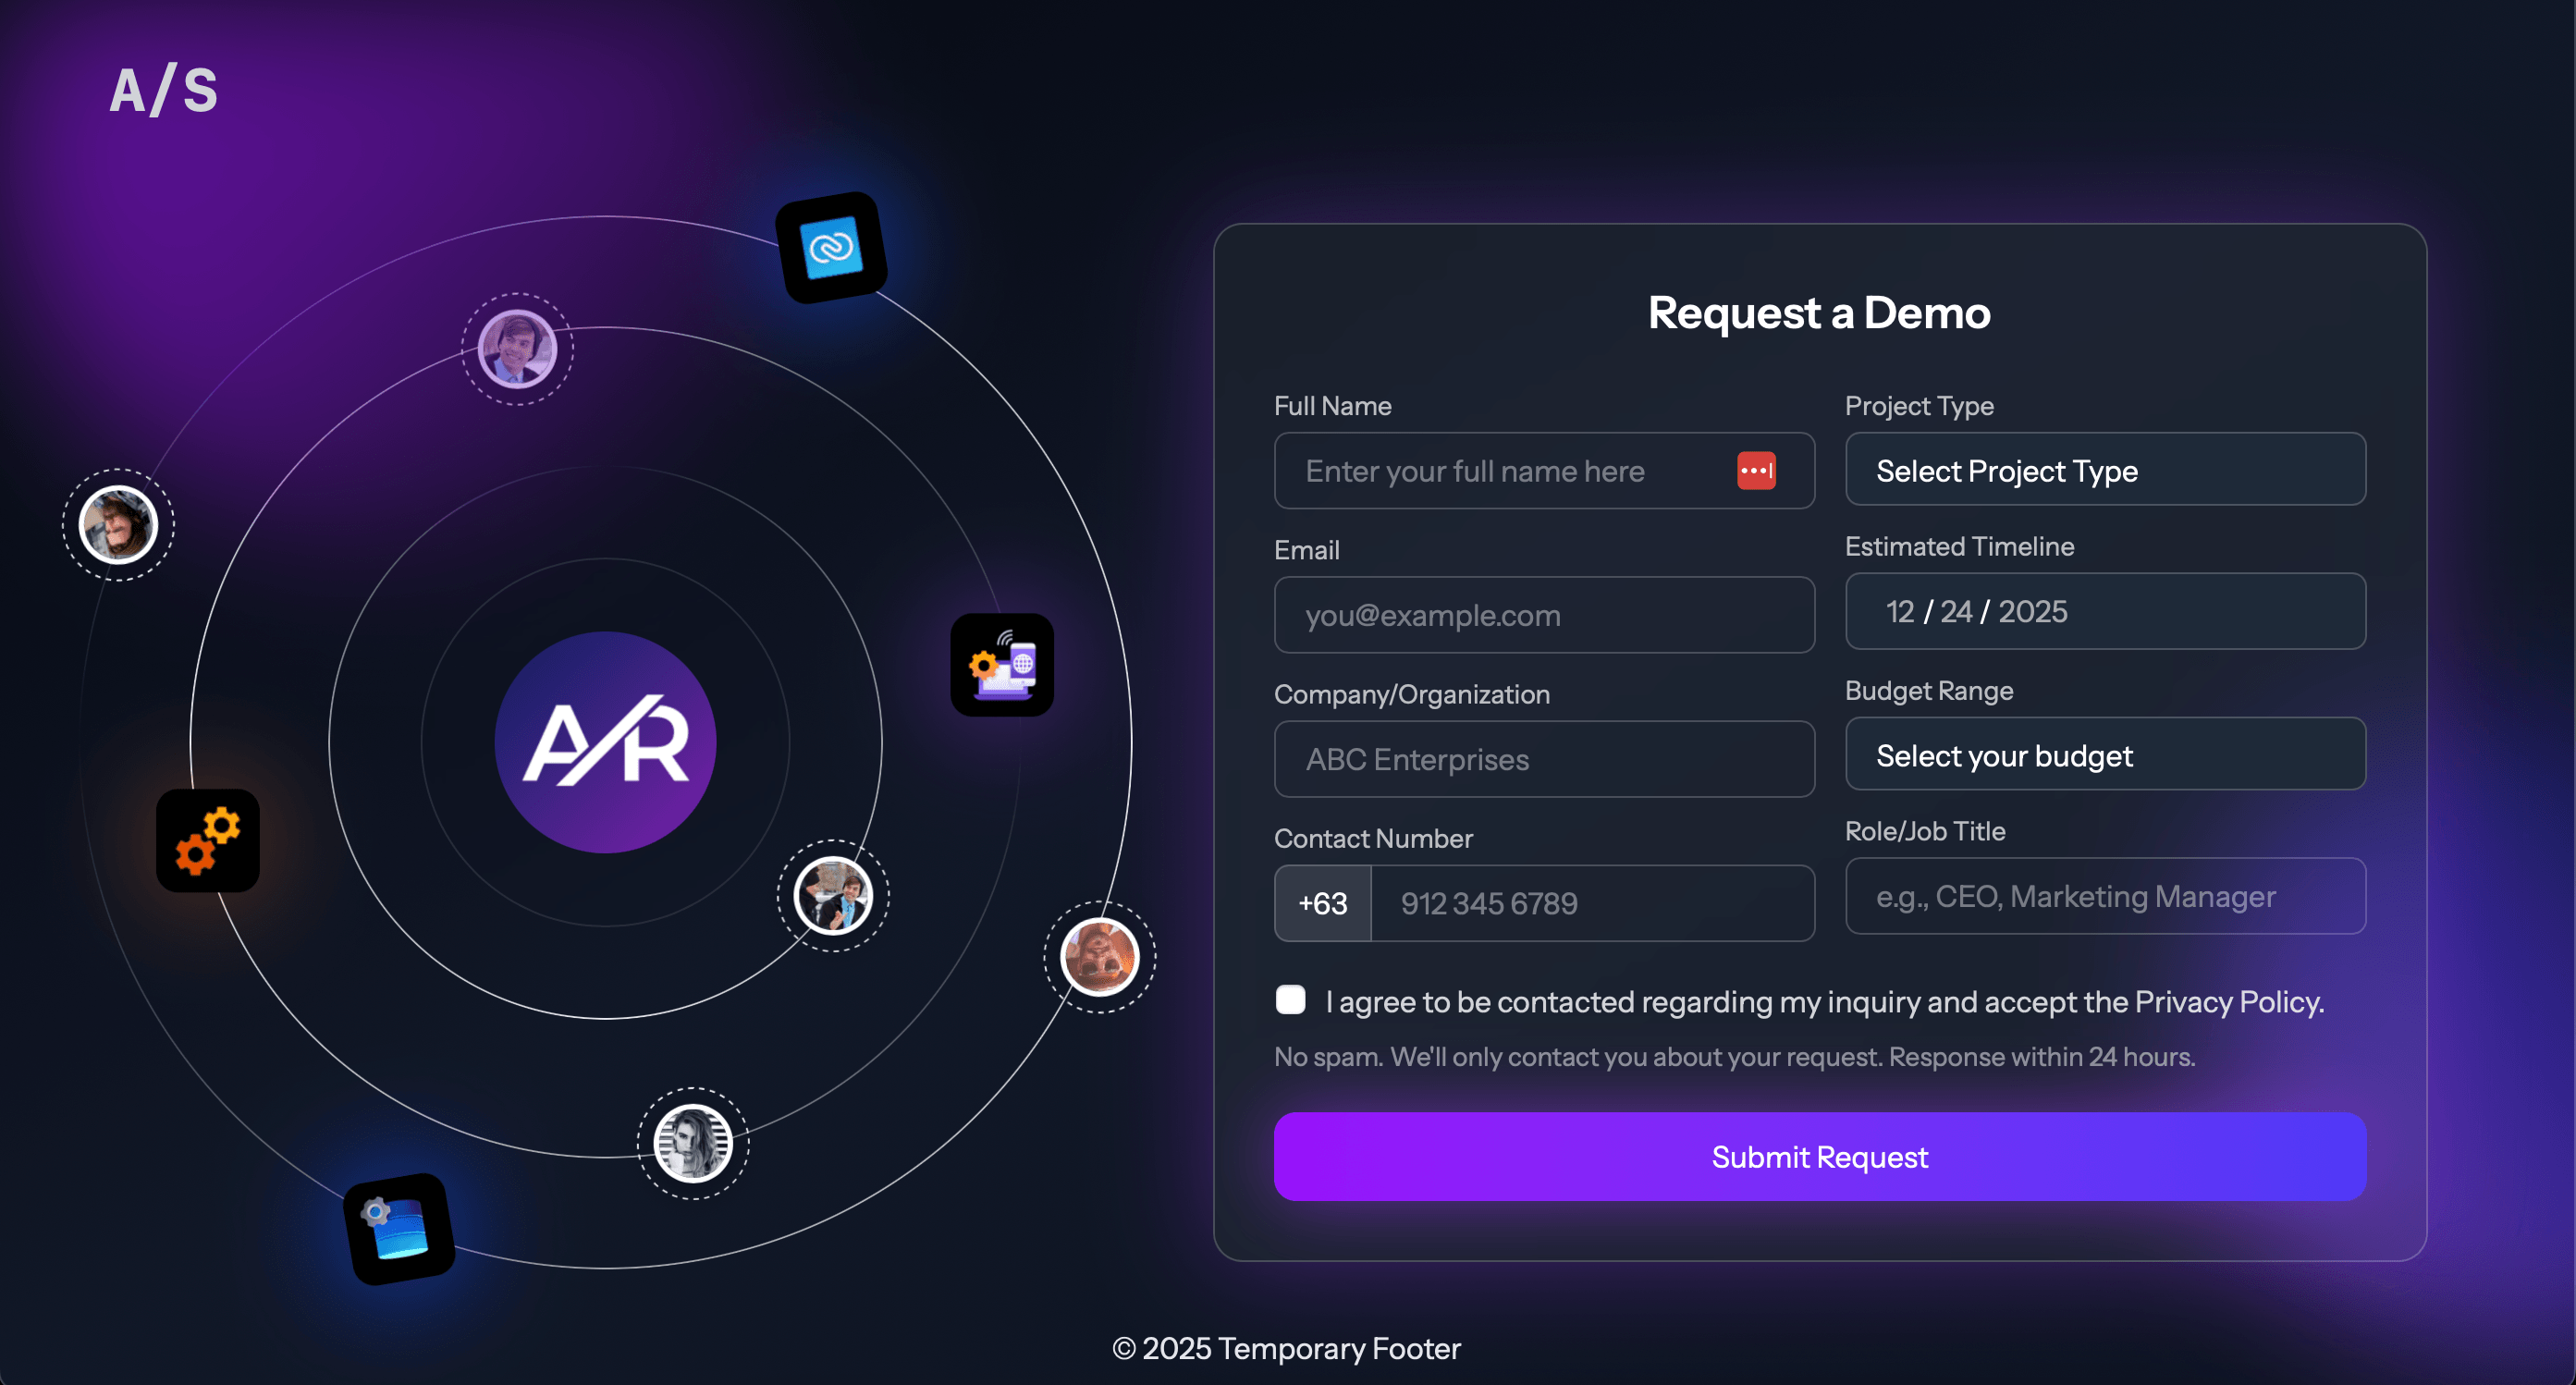
Task: Click the "Company/Organization" field label
Action: click(1412, 694)
